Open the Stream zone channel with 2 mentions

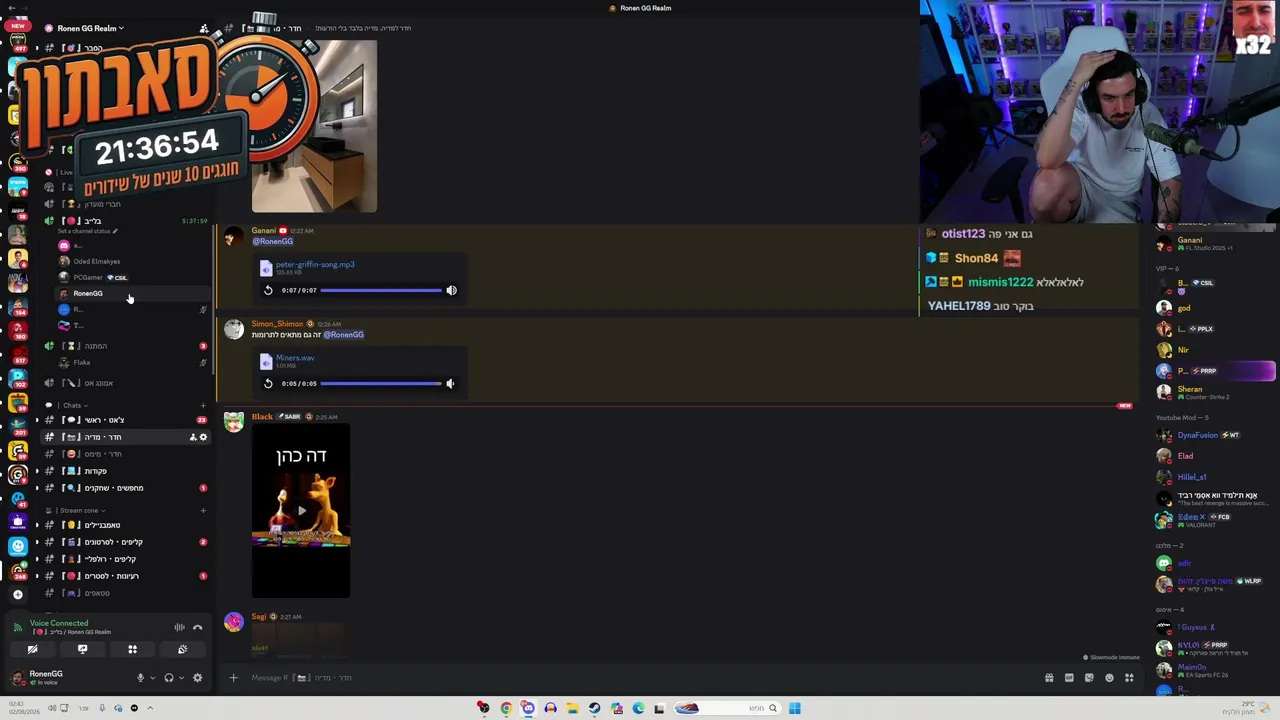[126, 542]
